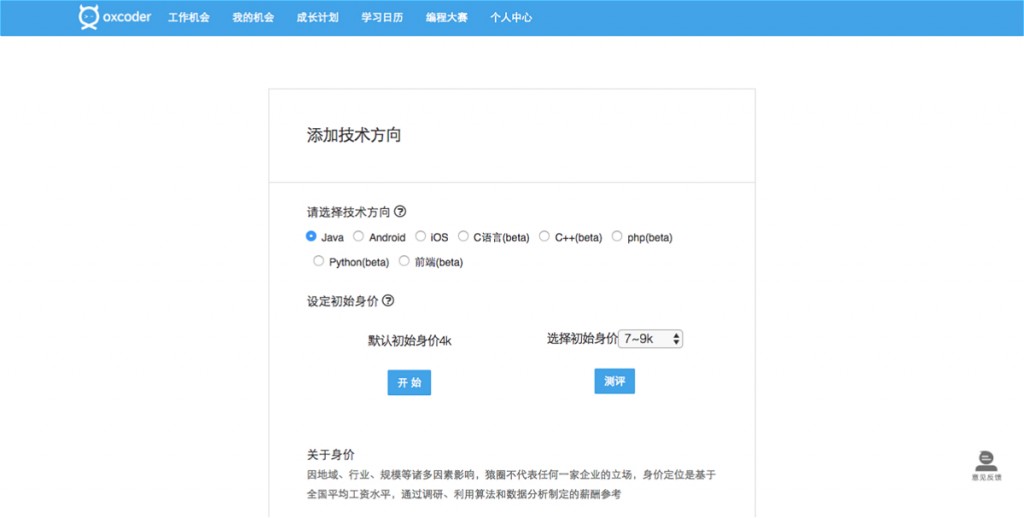Choose the Python(beta) radio option

(x=318, y=262)
